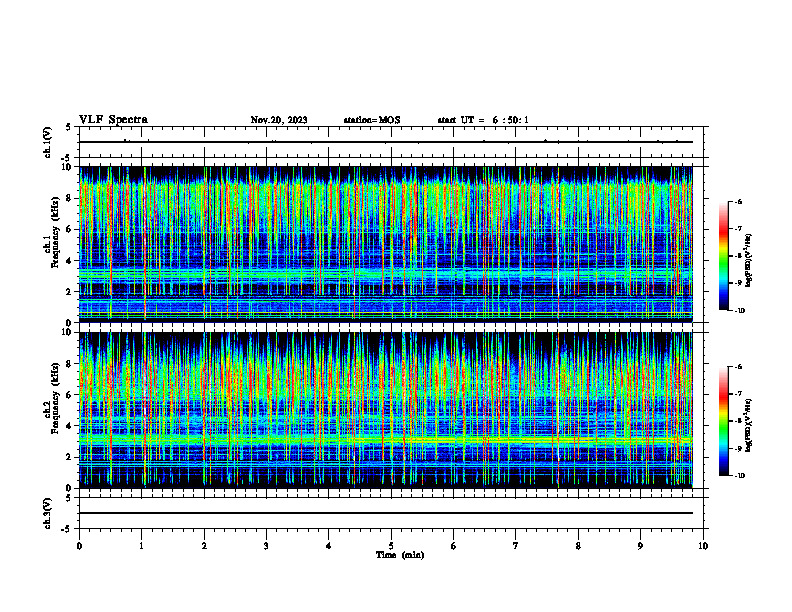The height and width of the screenshot is (612, 792).
Task: Click time axis tick label "7"
Action: [516, 546]
